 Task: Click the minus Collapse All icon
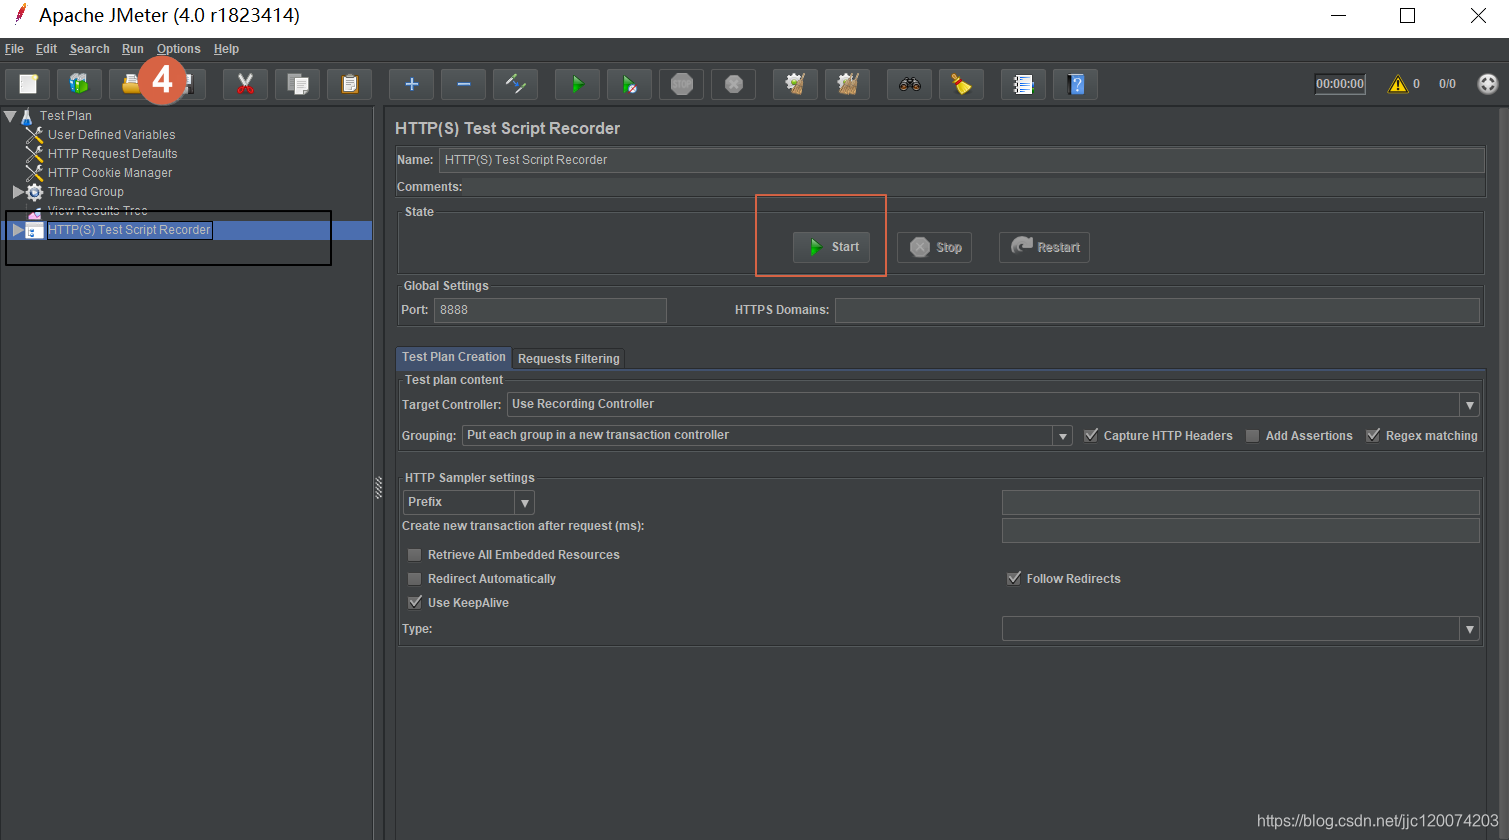(464, 84)
